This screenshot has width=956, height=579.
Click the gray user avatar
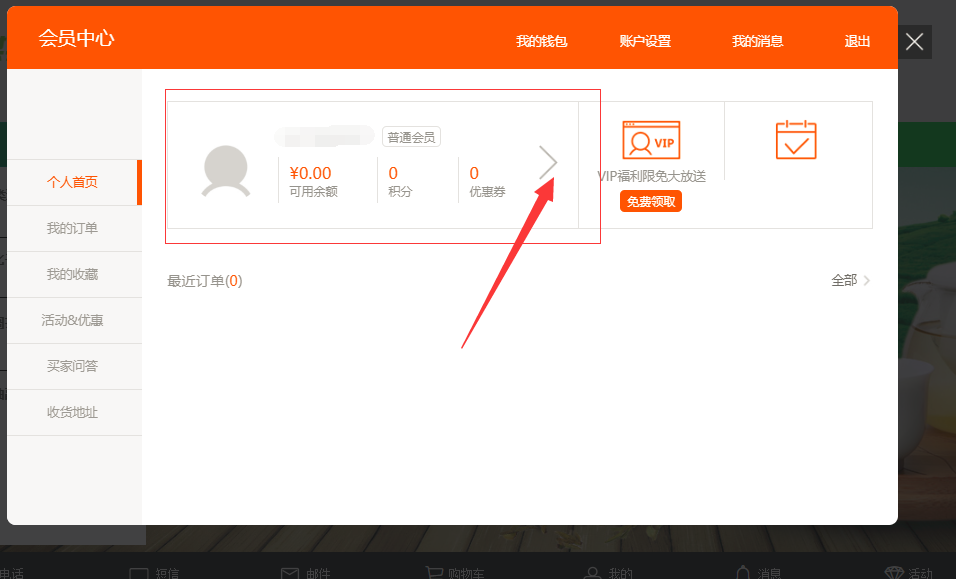pyautogui.click(x=226, y=170)
